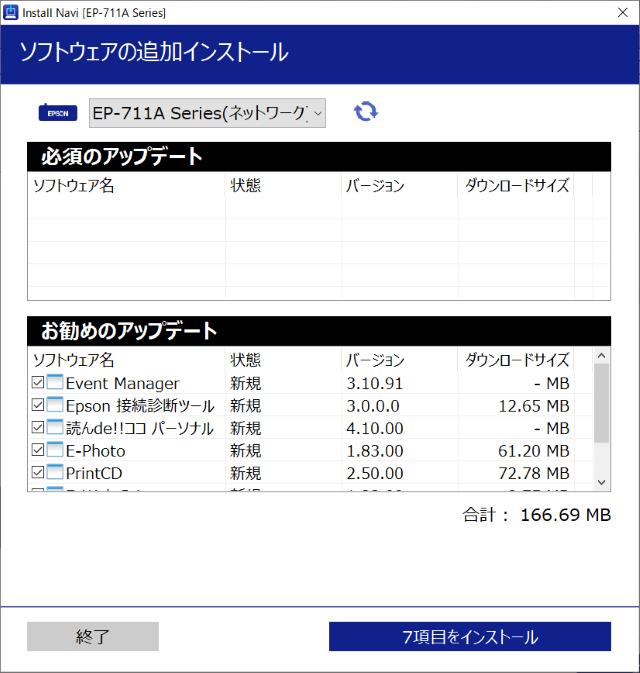This screenshot has width=640, height=673.
Task: Click バージョン header in お勧めのアップデート
Action: coord(375,360)
